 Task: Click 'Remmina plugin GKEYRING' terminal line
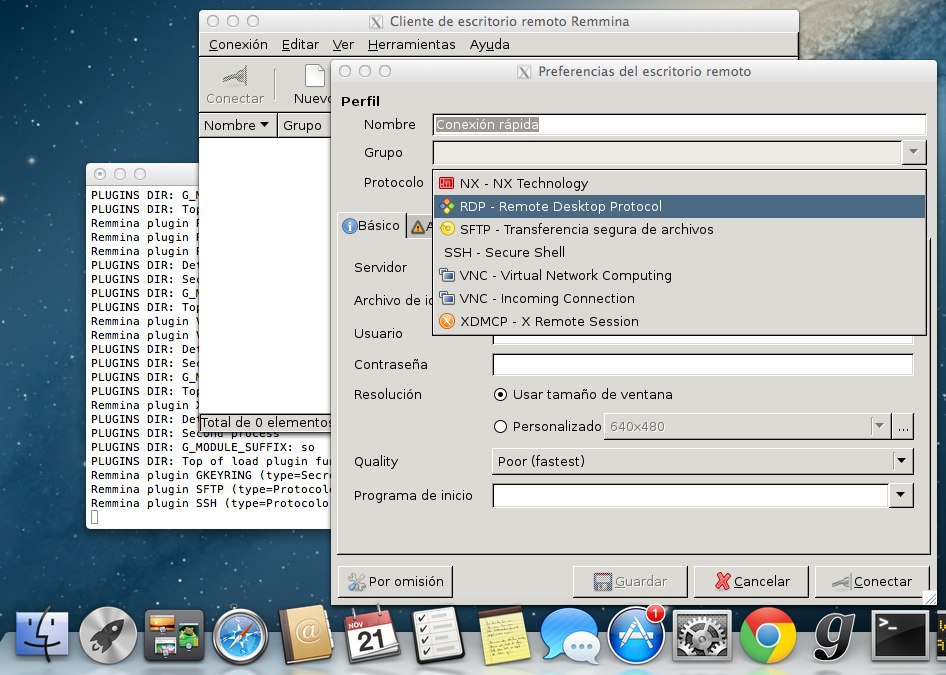pos(210,475)
